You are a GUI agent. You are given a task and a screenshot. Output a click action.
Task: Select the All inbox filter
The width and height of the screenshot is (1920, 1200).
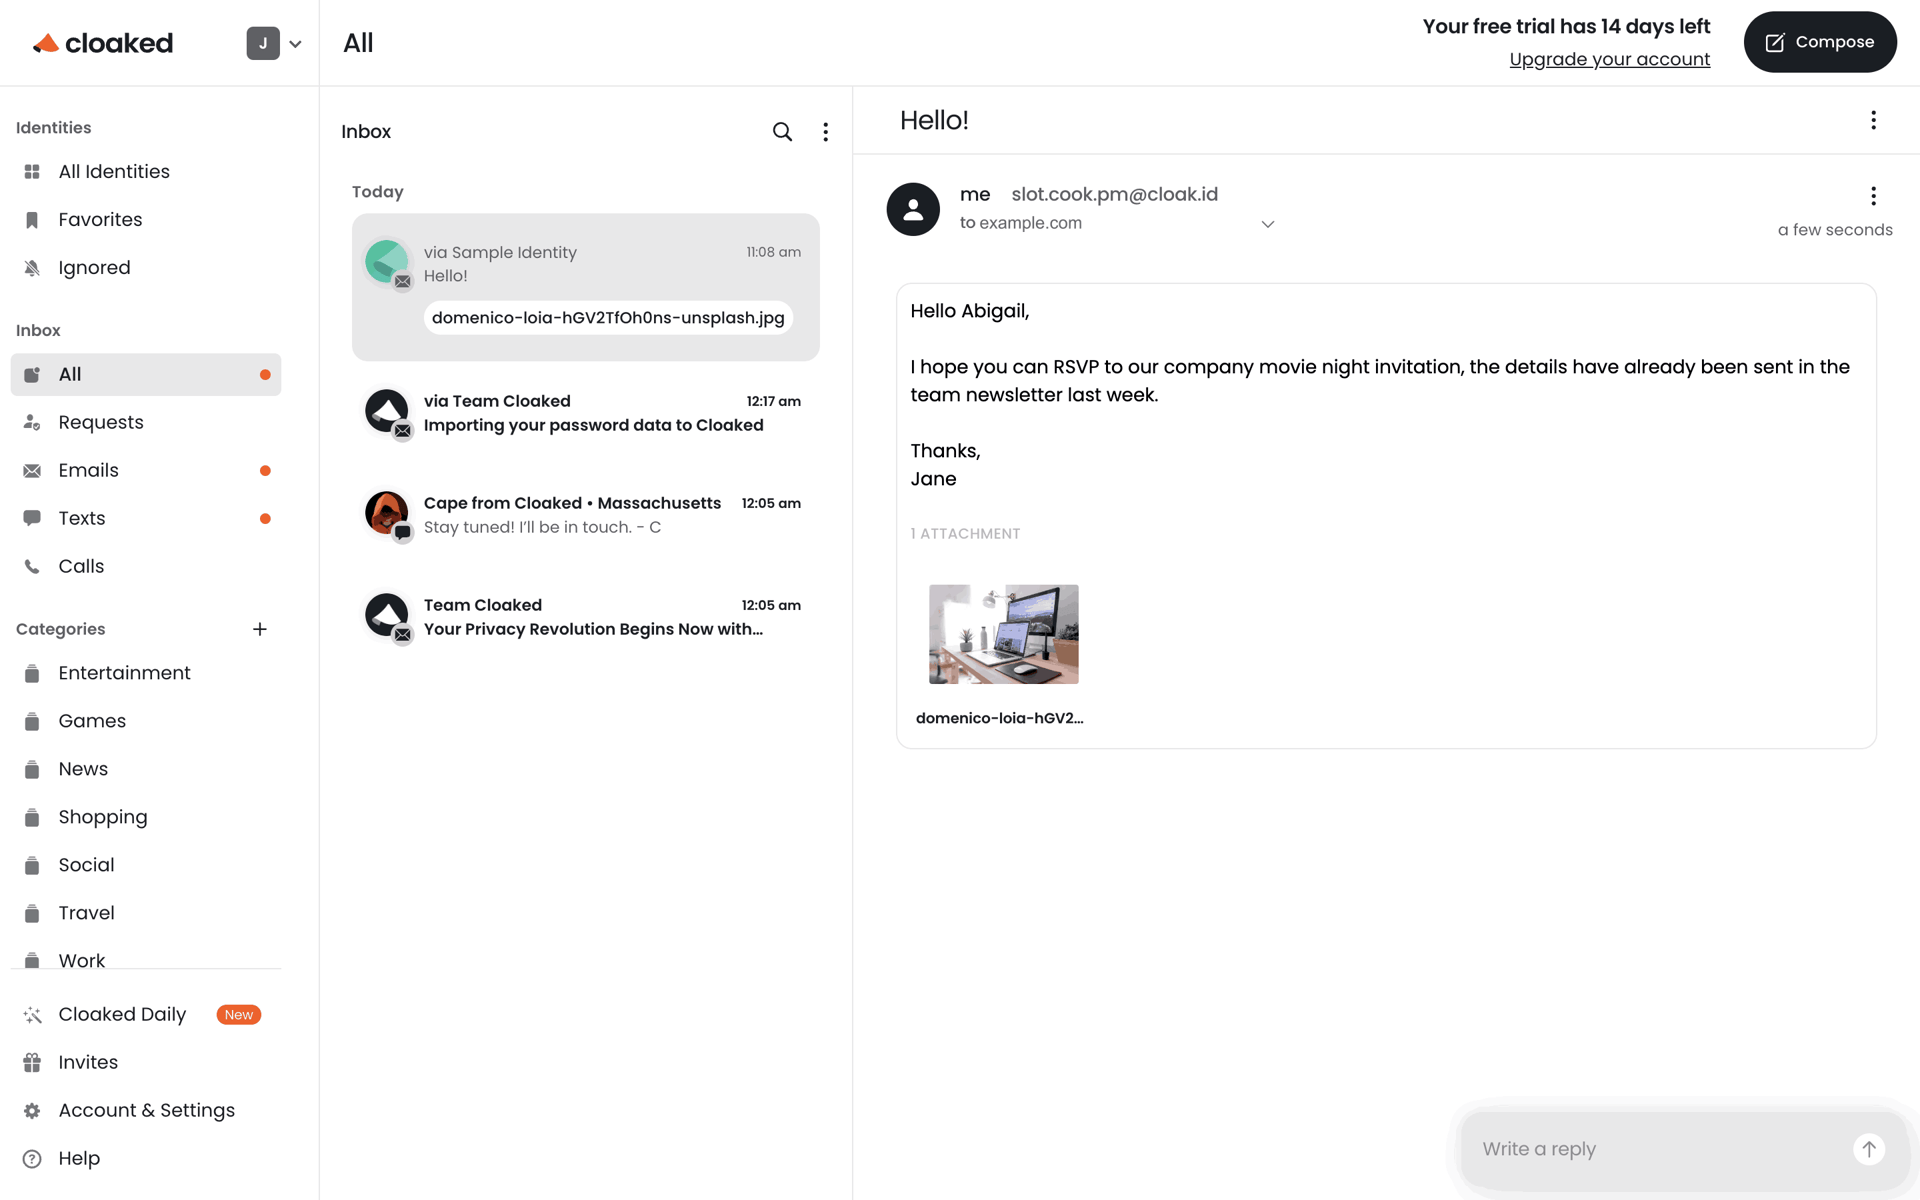146,375
